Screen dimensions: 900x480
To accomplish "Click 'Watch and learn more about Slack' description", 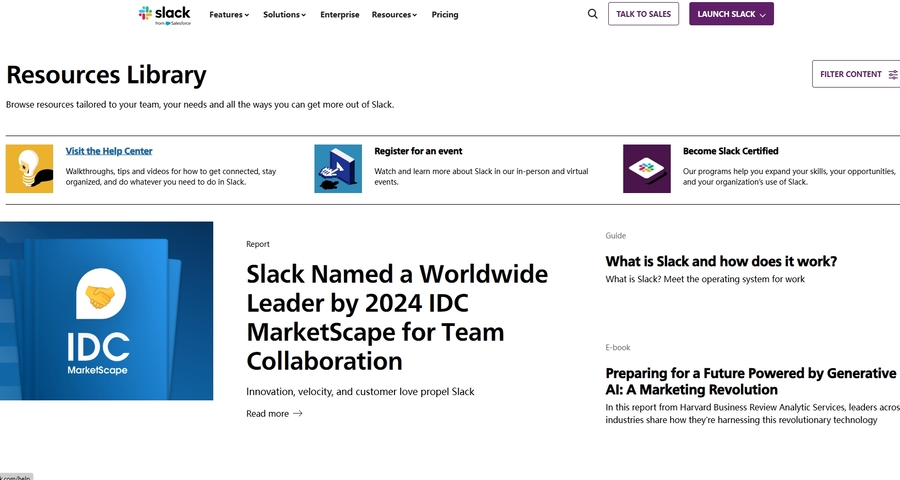I will 481,176.
